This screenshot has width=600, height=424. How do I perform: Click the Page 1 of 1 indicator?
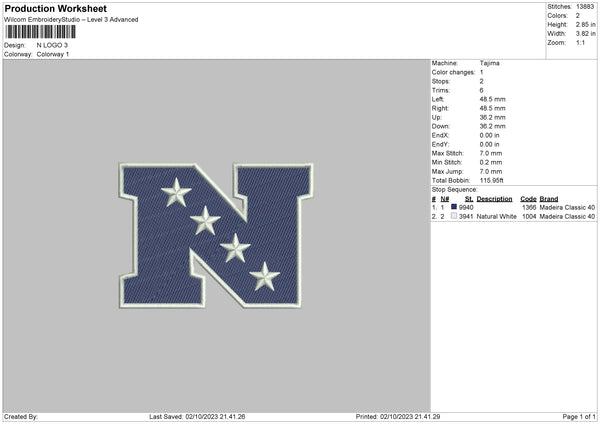[x=579, y=417]
